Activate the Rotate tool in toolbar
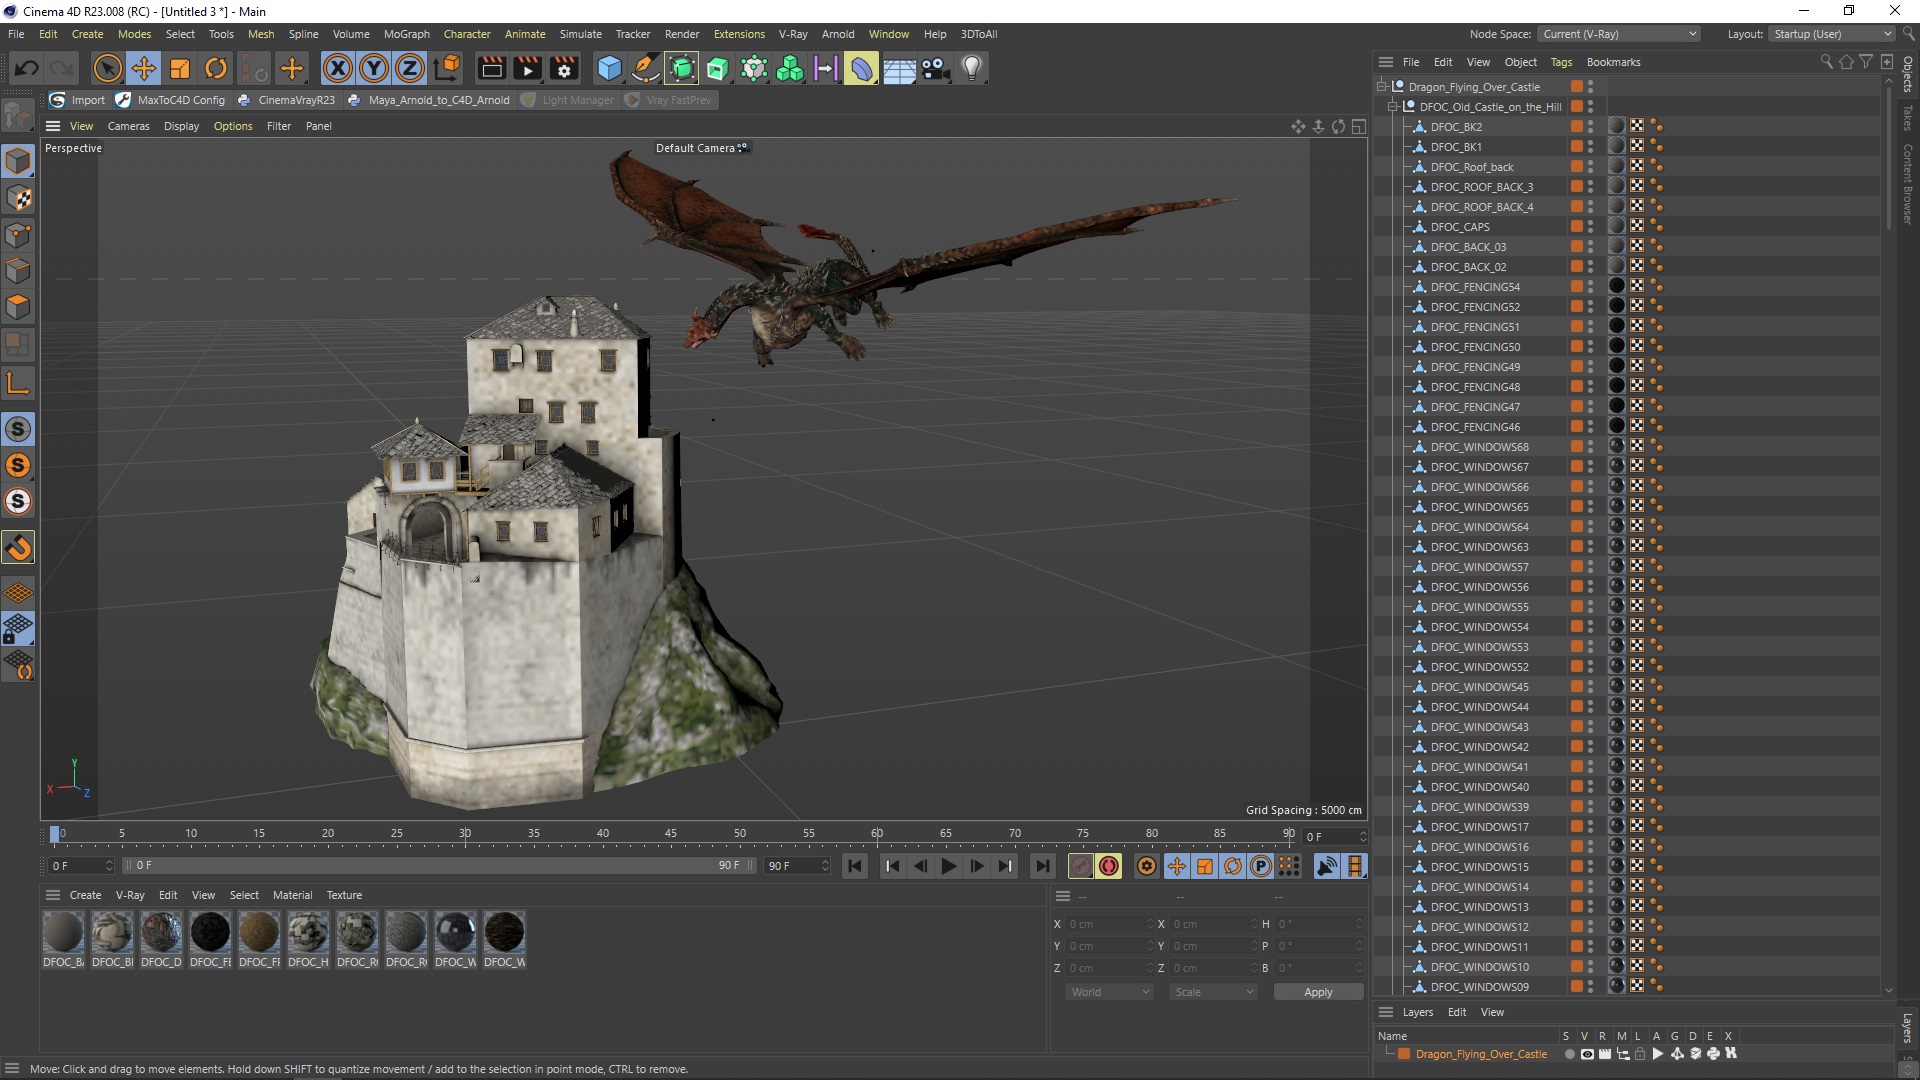 [x=216, y=68]
